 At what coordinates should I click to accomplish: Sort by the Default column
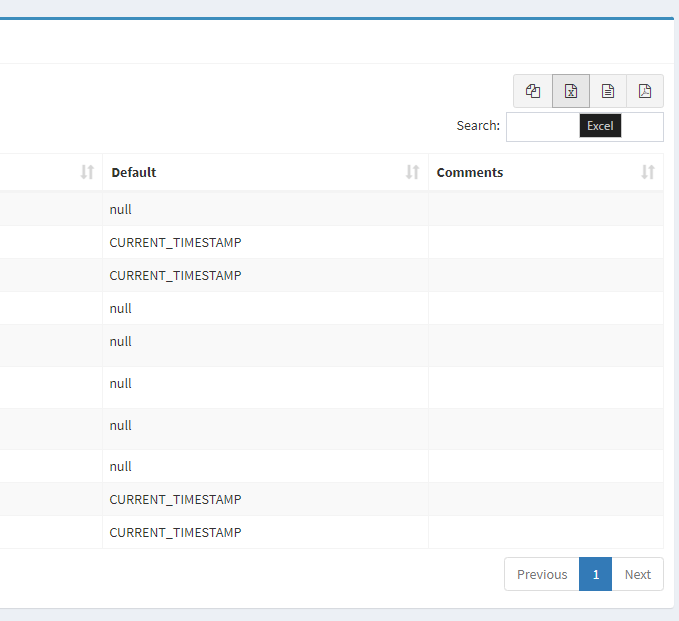coord(265,172)
